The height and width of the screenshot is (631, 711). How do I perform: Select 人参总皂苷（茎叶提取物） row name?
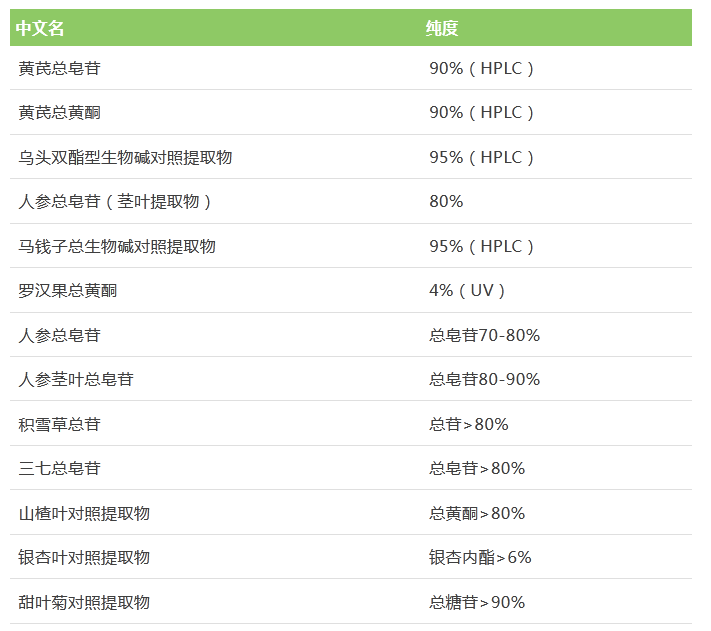(x=116, y=202)
